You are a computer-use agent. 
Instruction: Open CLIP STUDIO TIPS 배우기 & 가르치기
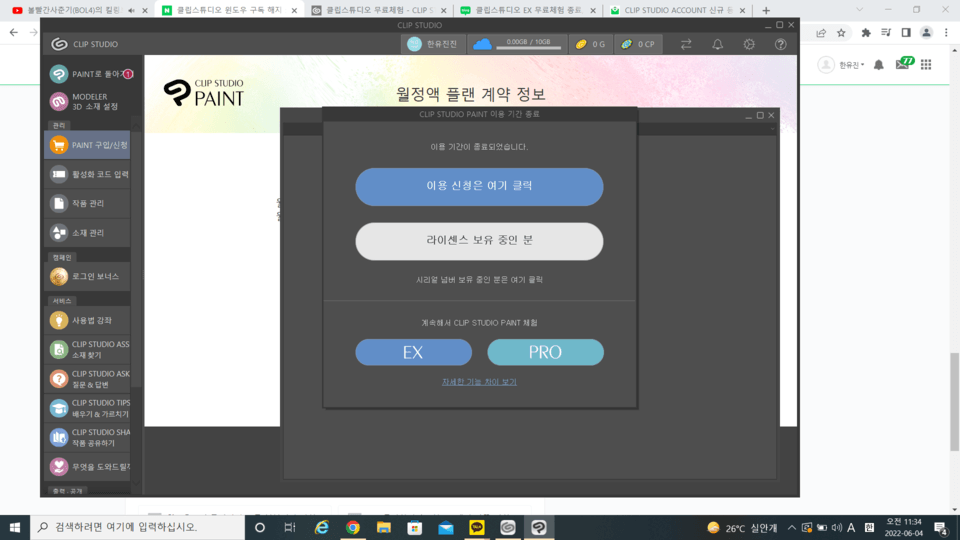[x=88, y=408]
